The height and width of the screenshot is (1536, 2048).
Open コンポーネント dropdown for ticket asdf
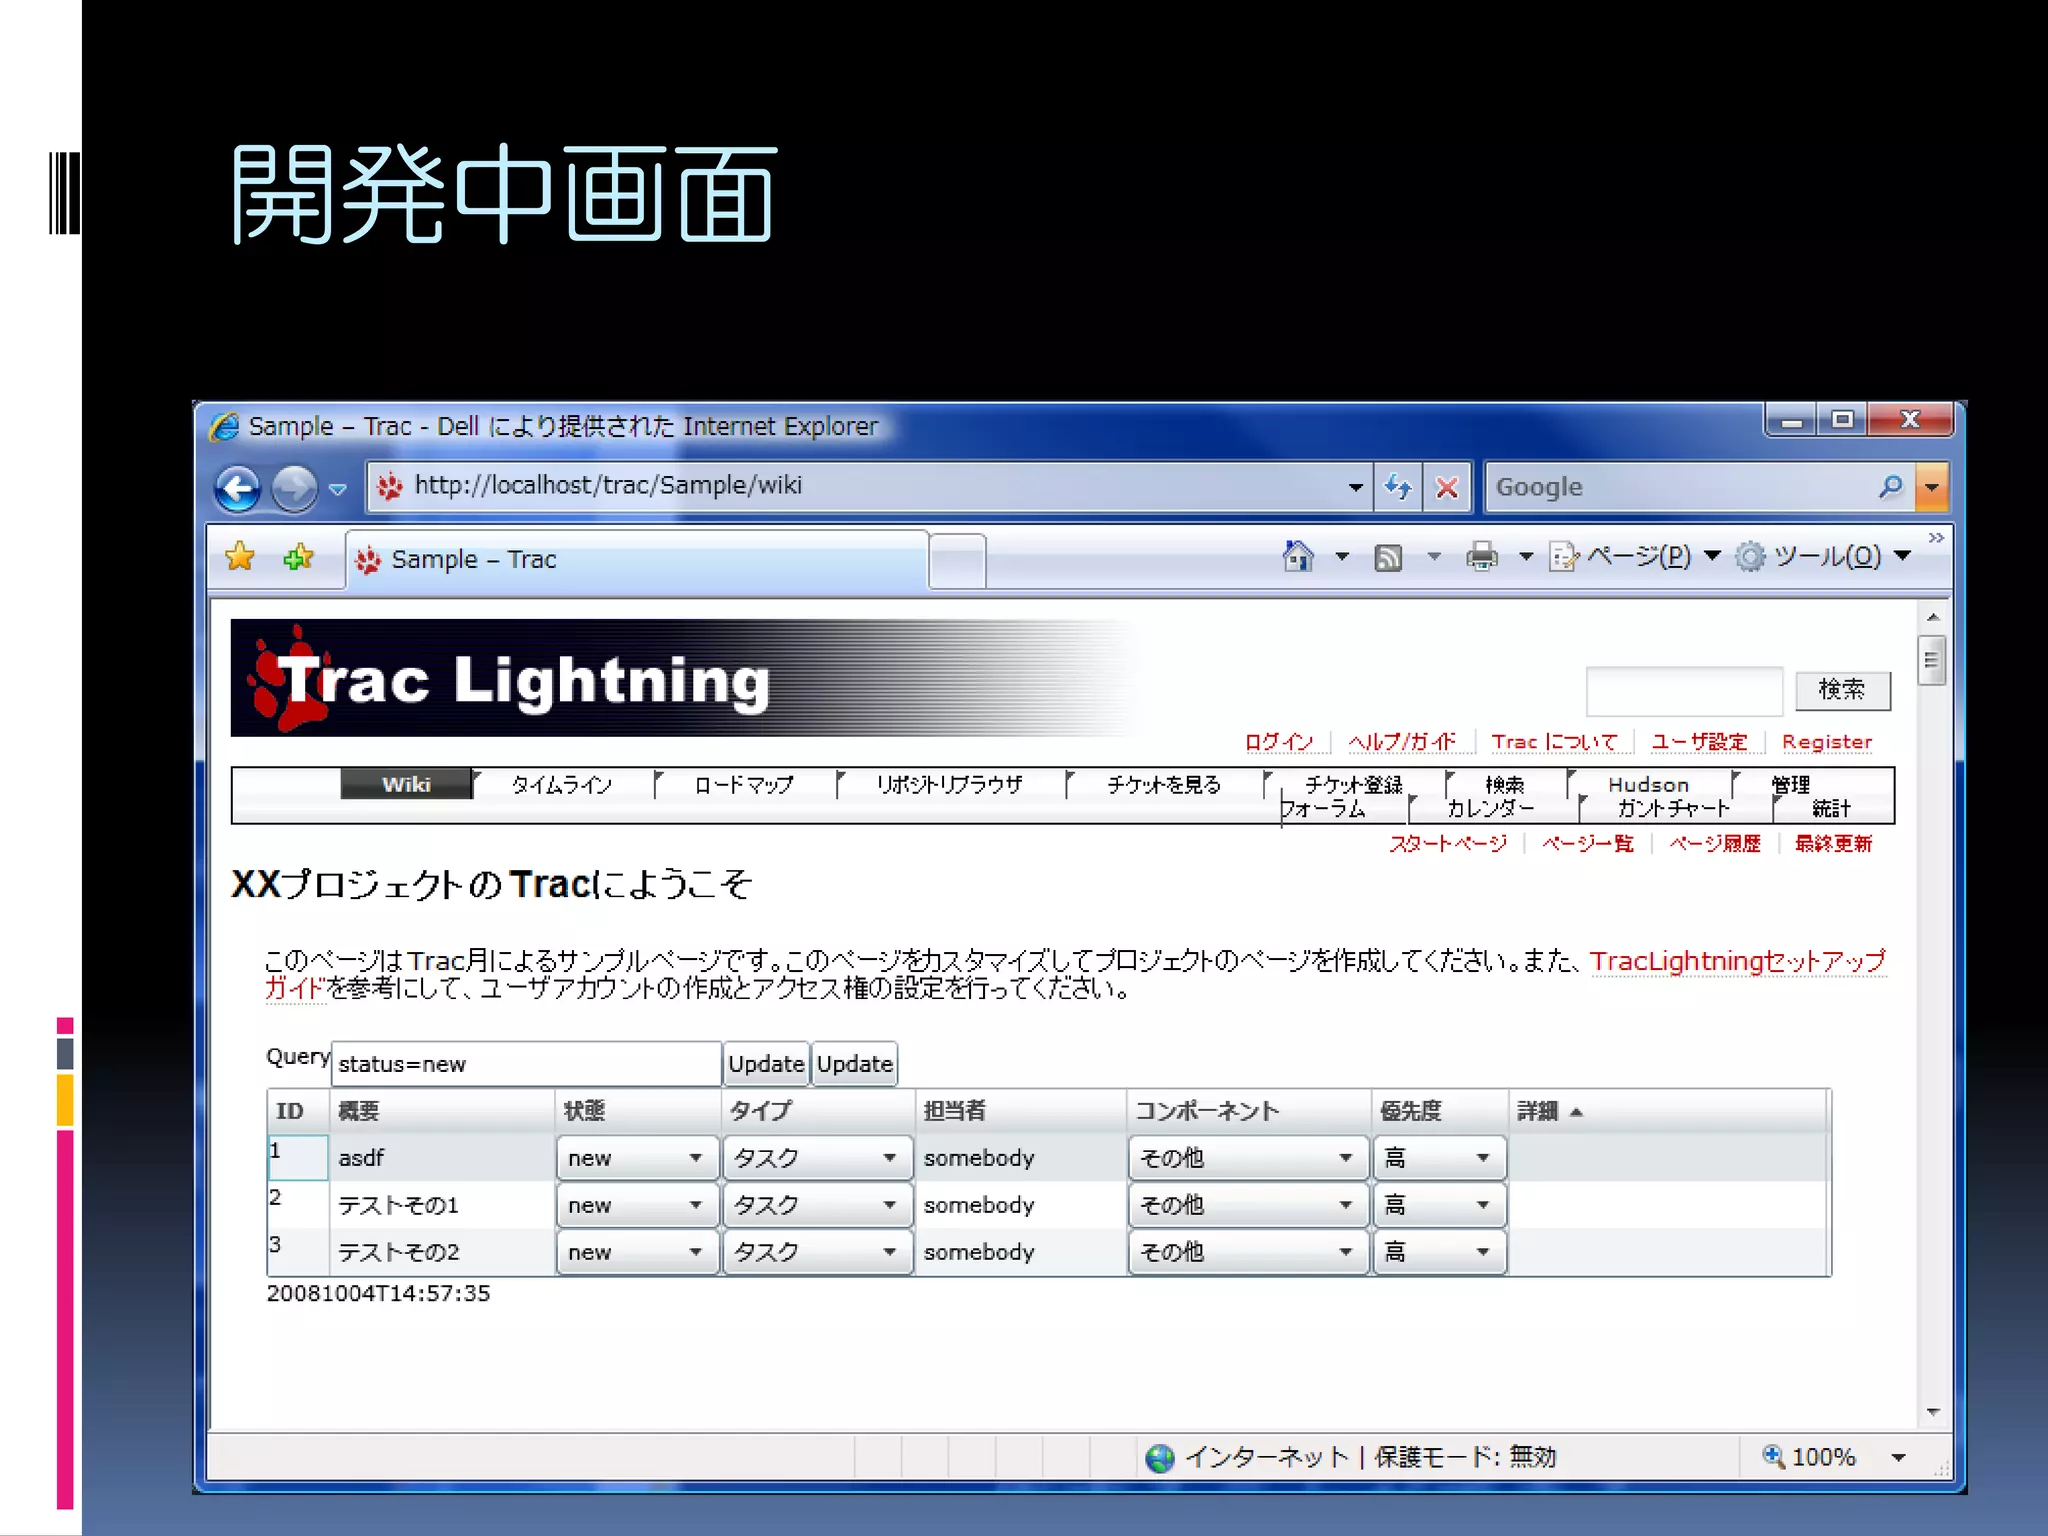[x=1247, y=1158]
